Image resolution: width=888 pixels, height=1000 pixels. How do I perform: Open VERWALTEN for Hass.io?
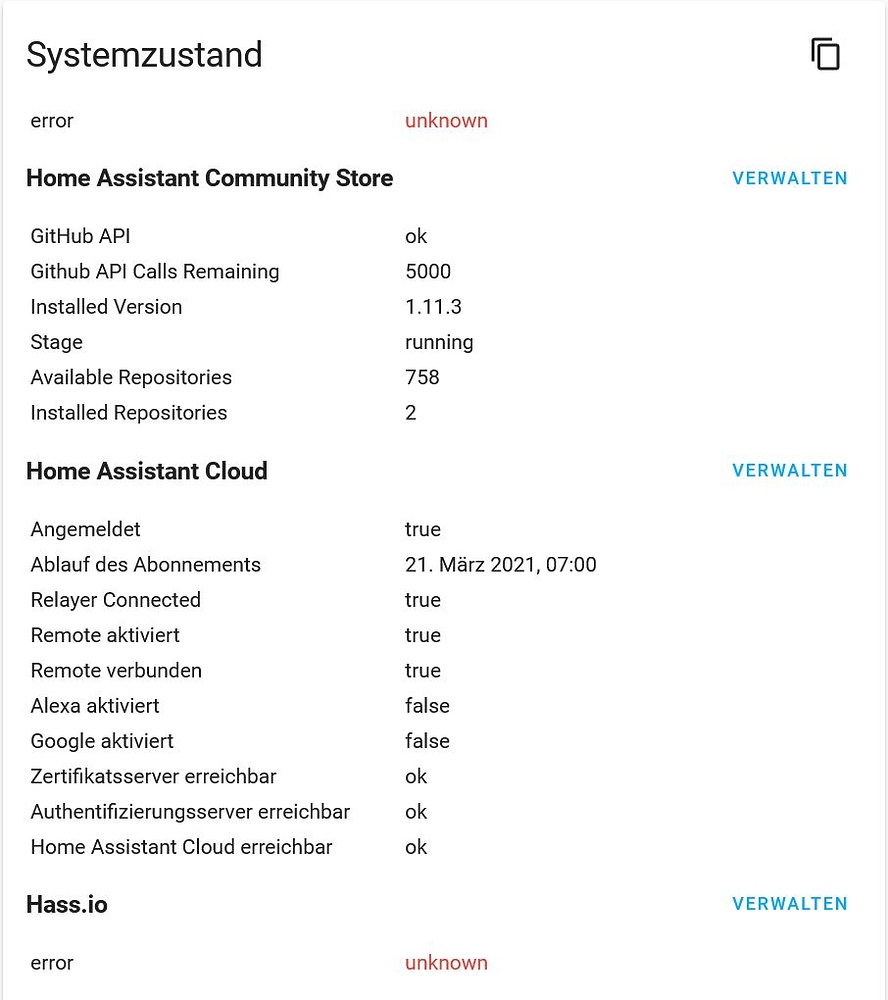[790, 903]
